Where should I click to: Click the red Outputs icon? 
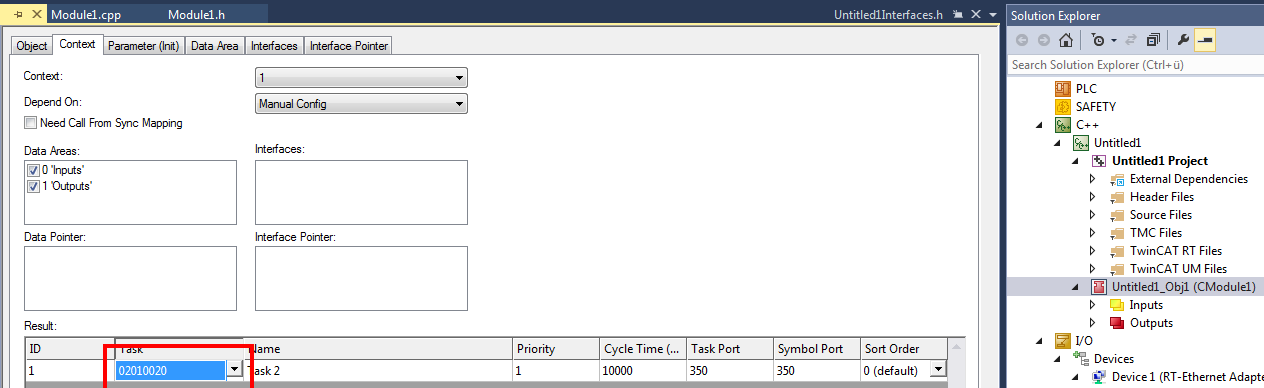[x=1117, y=323]
